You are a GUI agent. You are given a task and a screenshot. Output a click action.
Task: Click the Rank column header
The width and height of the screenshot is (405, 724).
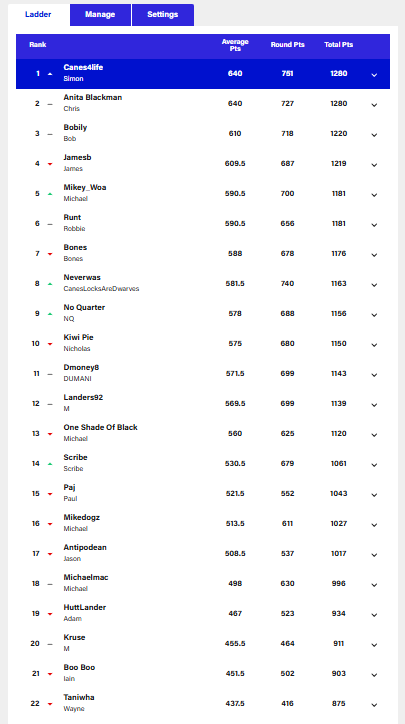37,45
